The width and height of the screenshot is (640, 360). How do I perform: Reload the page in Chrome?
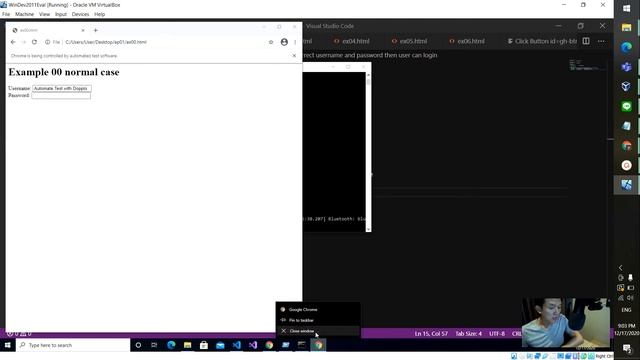pos(34,42)
